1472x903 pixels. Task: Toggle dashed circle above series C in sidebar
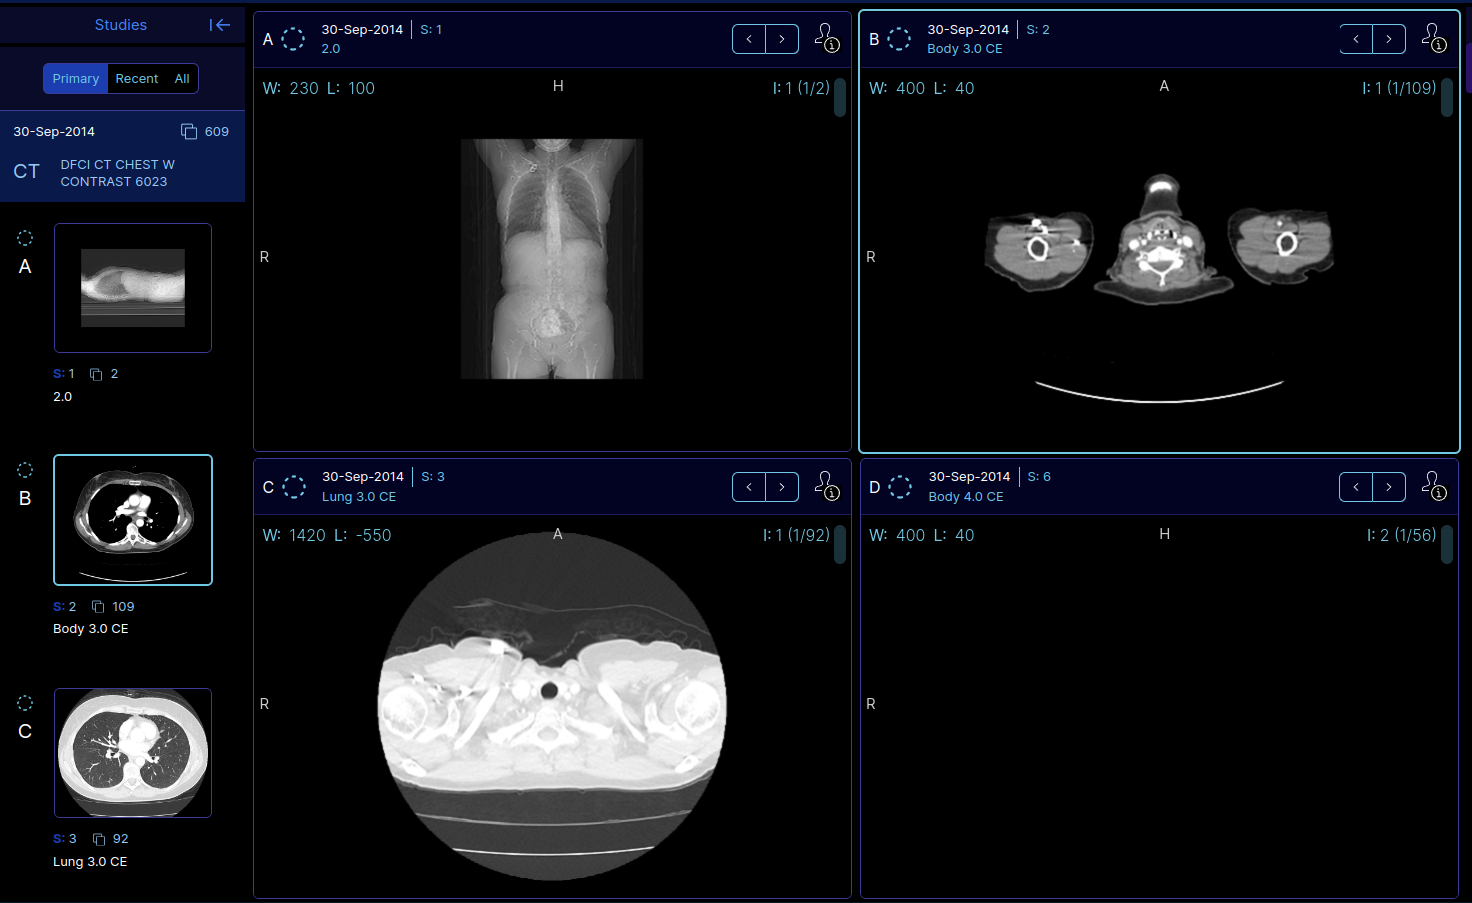(25, 703)
